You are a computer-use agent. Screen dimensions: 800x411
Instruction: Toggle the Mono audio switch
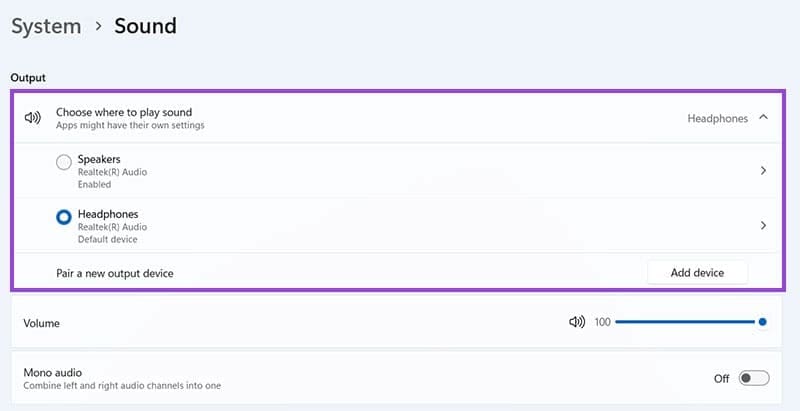click(x=753, y=378)
